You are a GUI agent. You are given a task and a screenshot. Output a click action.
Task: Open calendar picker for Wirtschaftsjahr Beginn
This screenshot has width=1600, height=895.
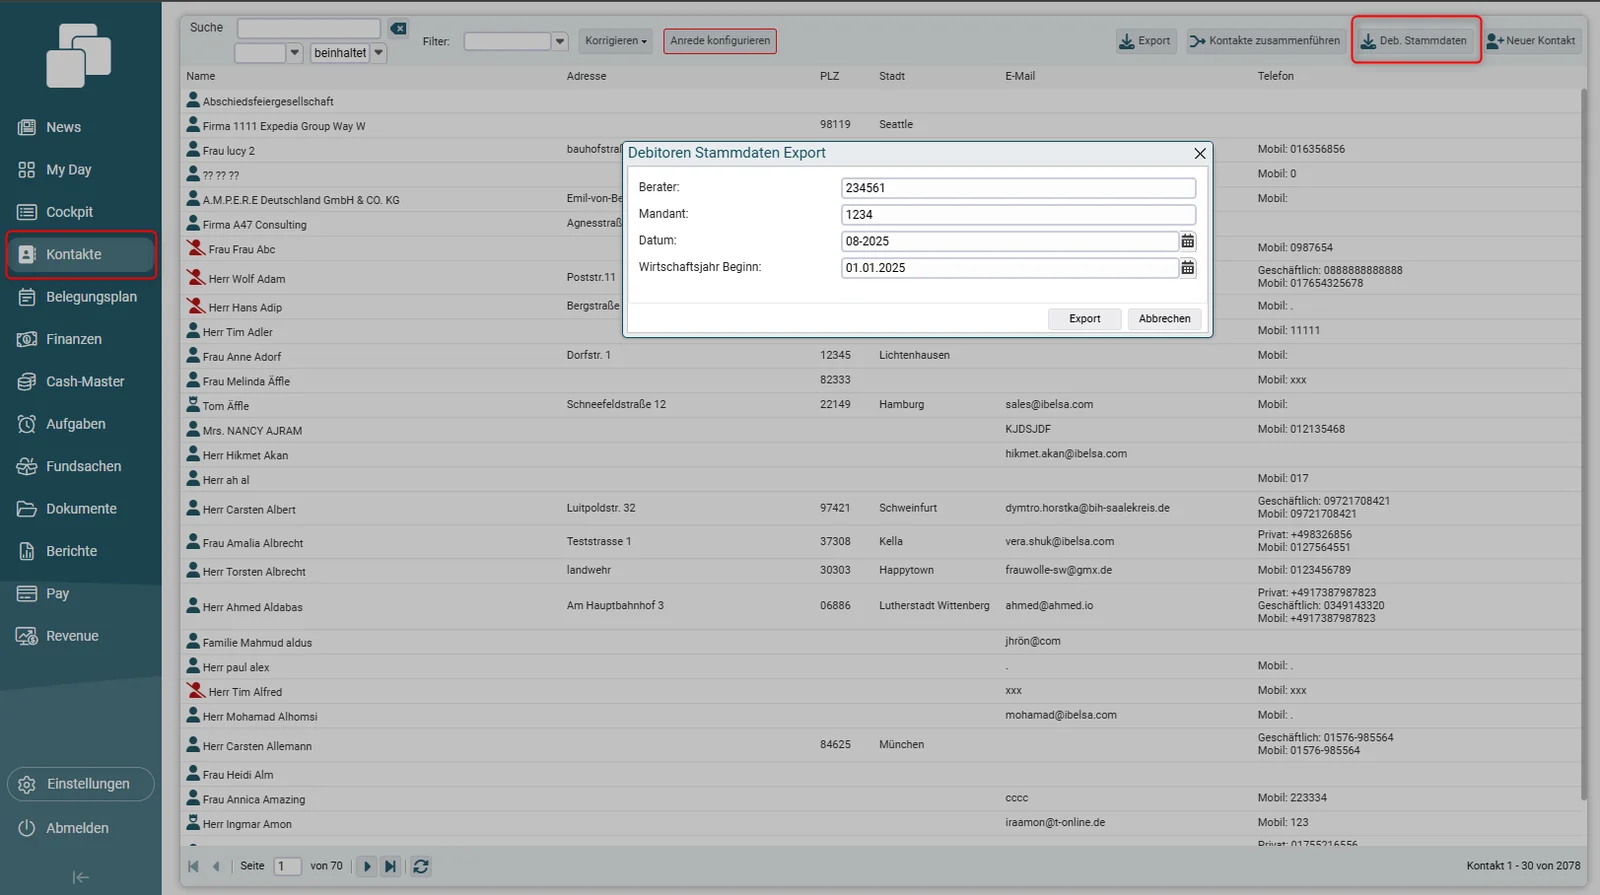[x=1187, y=268]
